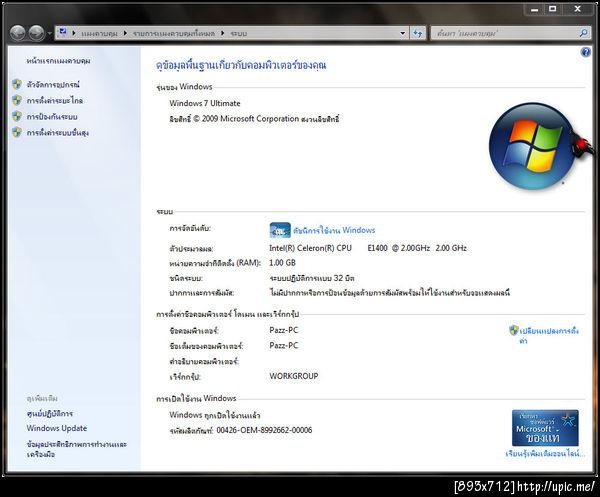Screen dimensions: 600x497
Task: Click the learn more online link
Action: click(545, 454)
